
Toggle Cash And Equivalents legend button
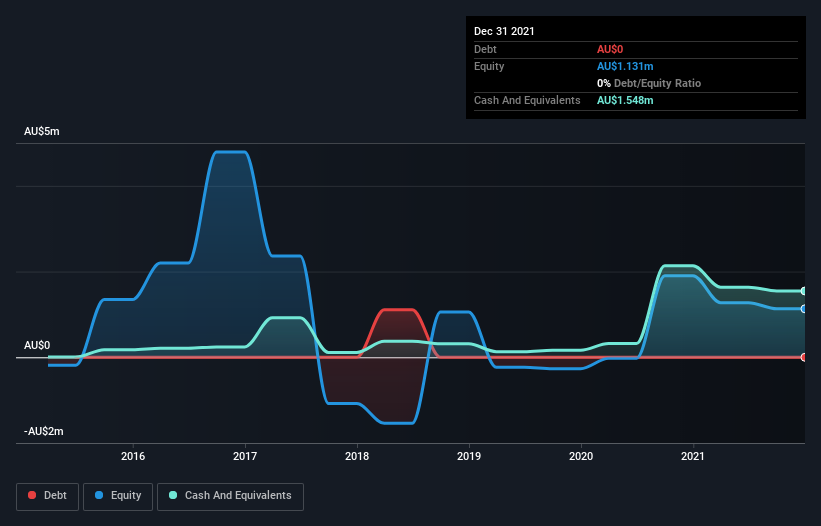[x=230, y=496]
